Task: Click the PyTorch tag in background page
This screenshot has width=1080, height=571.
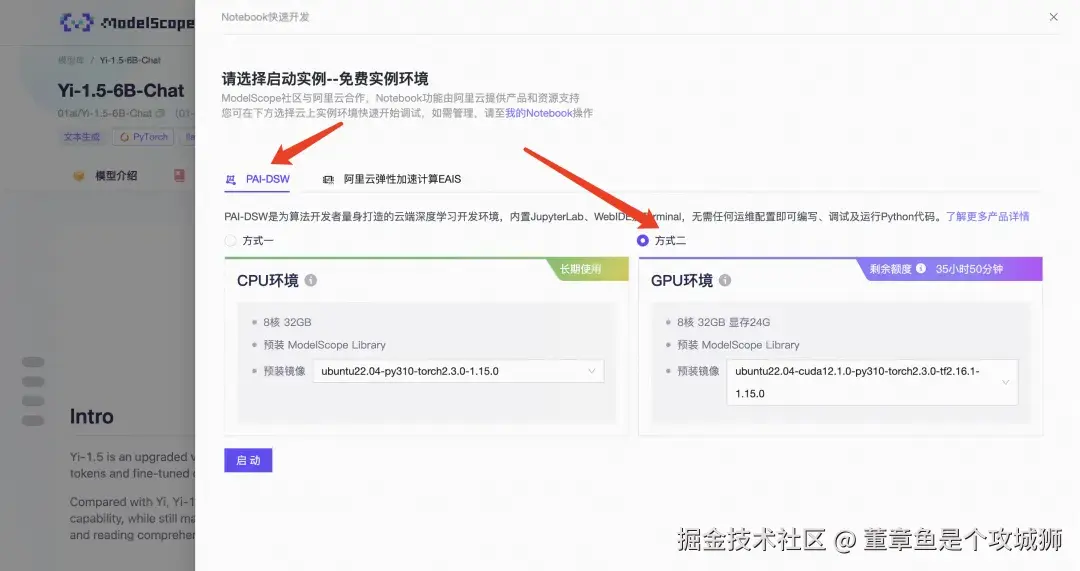Action: [x=143, y=137]
